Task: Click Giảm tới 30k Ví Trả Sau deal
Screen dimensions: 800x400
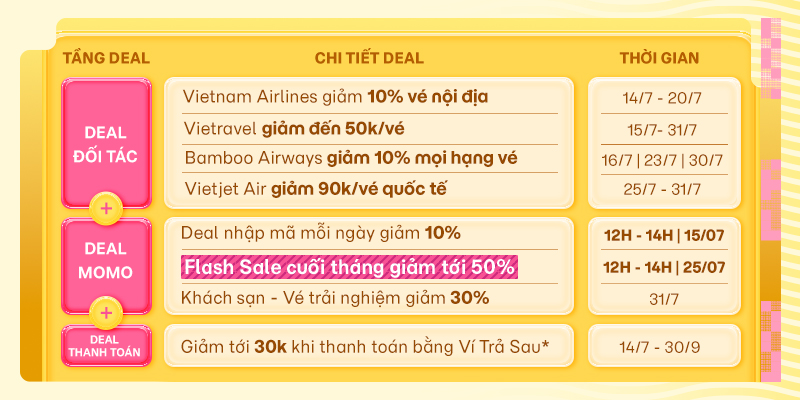Action: [365, 347]
